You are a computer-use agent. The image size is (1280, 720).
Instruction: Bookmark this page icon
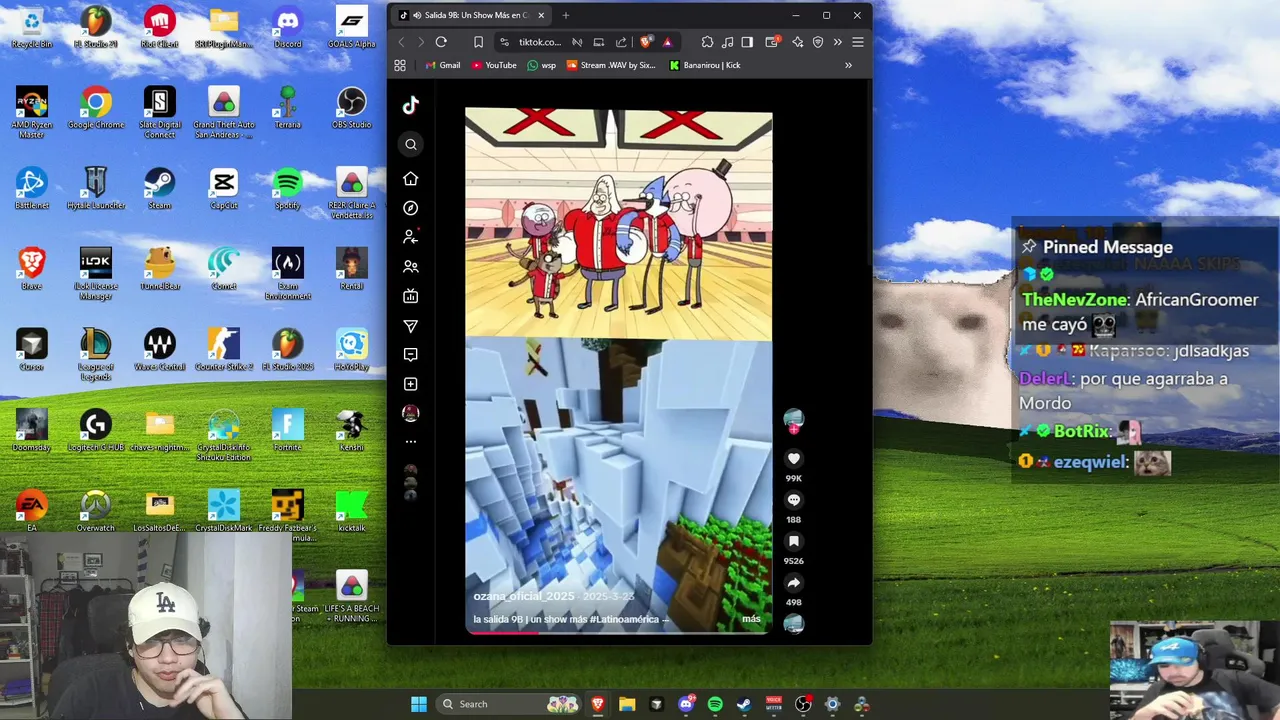click(x=478, y=42)
